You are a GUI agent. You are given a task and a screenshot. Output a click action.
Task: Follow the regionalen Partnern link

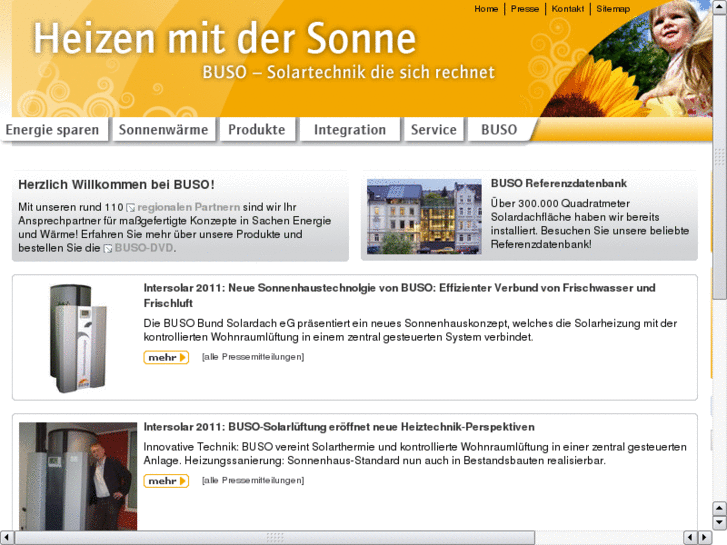[x=189, y=207]
